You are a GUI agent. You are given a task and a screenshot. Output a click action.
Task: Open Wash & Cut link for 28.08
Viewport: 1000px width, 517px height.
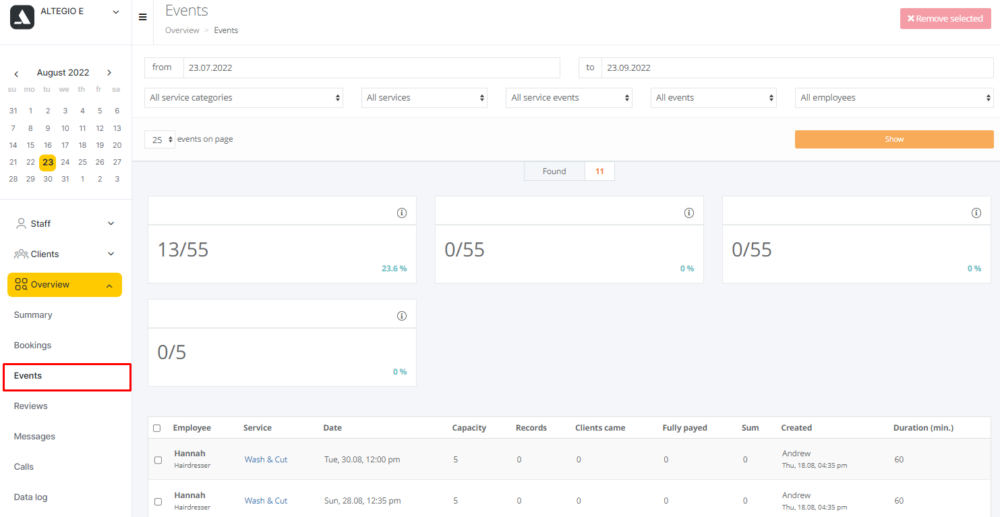(266, 501)
